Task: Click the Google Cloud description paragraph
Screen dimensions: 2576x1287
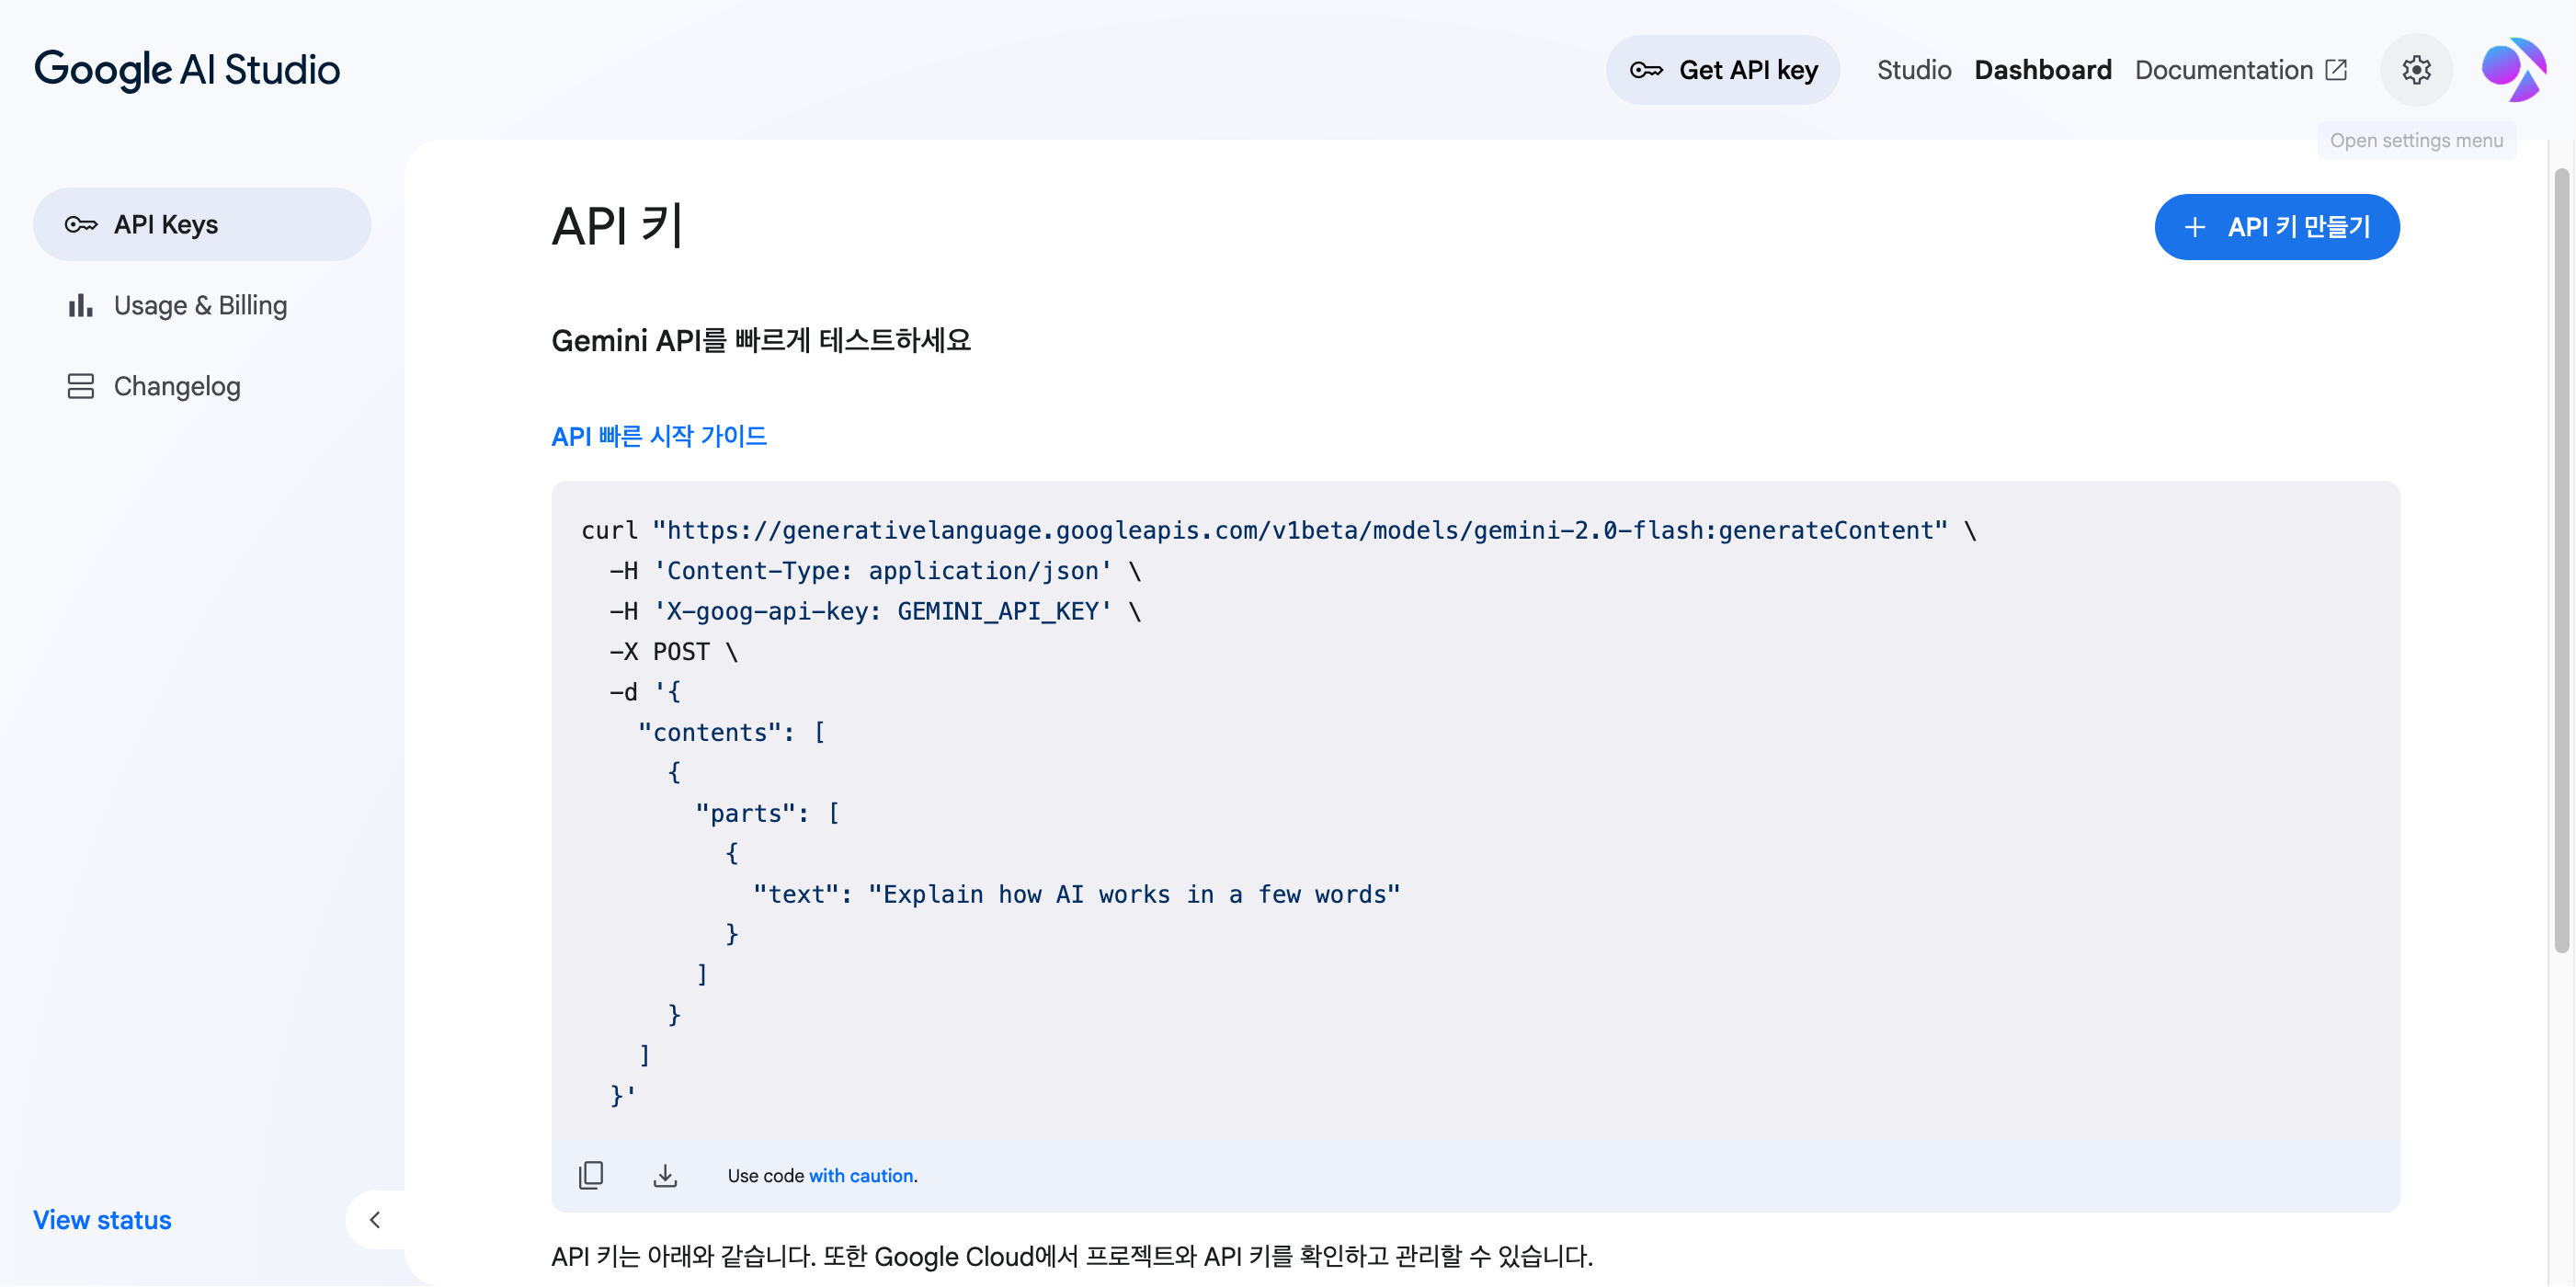Action: coord(1072,1257)
